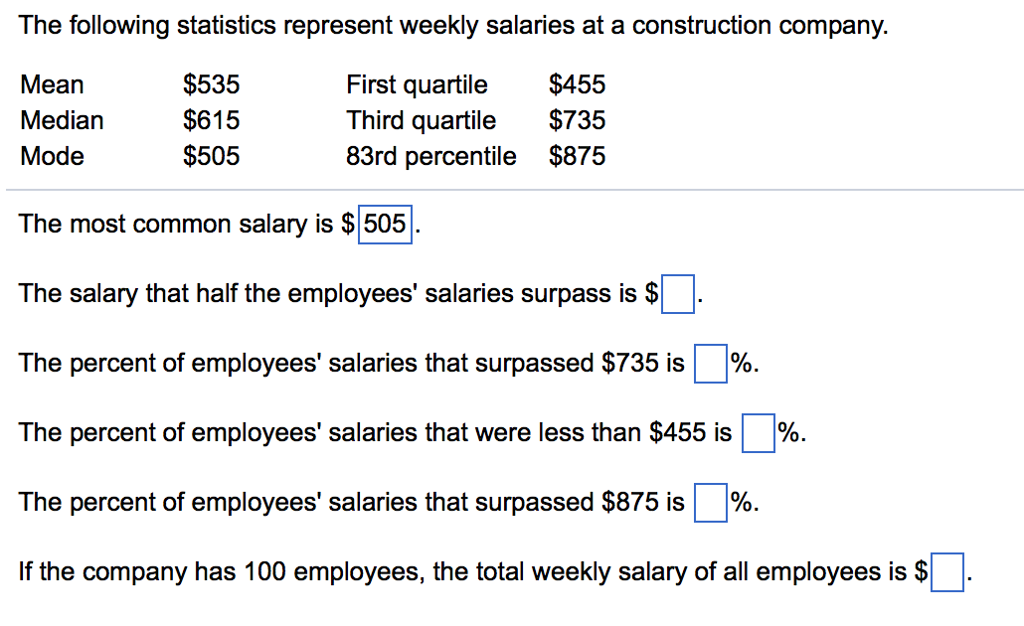Select the Mean row label
Image resolution: width=1024 pixels, height=626 pixels.
tap(51, 84)
